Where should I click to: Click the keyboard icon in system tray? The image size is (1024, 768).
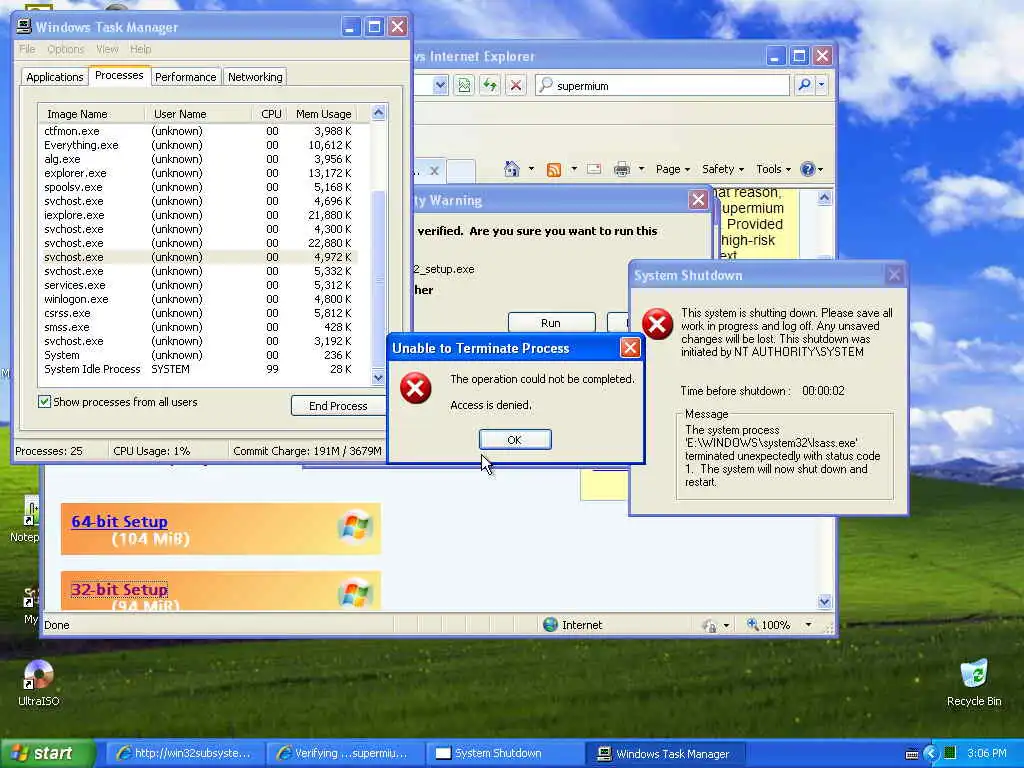(x=912, y=754)
